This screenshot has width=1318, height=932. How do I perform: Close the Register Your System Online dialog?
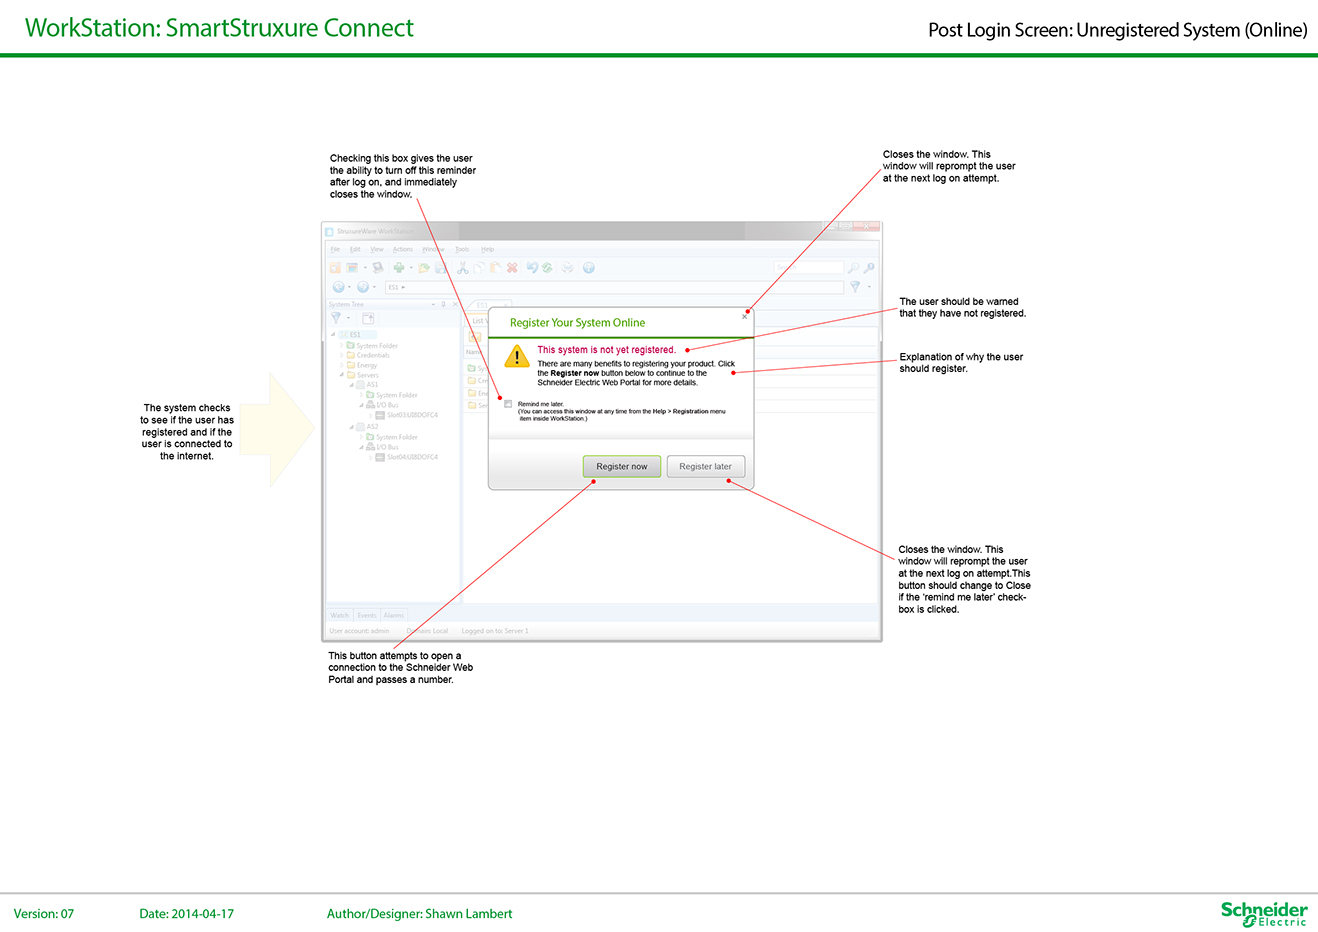[744, 317]
